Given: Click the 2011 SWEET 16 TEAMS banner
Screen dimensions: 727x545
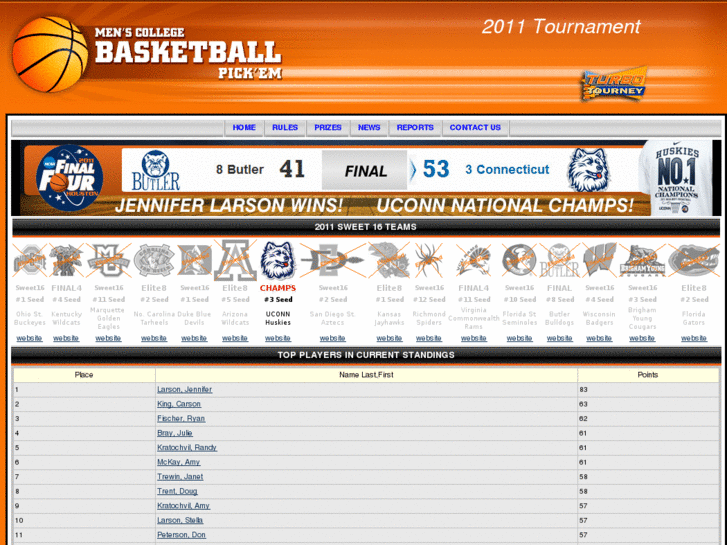Looking at the screenshot, I should tap(366, 227).
